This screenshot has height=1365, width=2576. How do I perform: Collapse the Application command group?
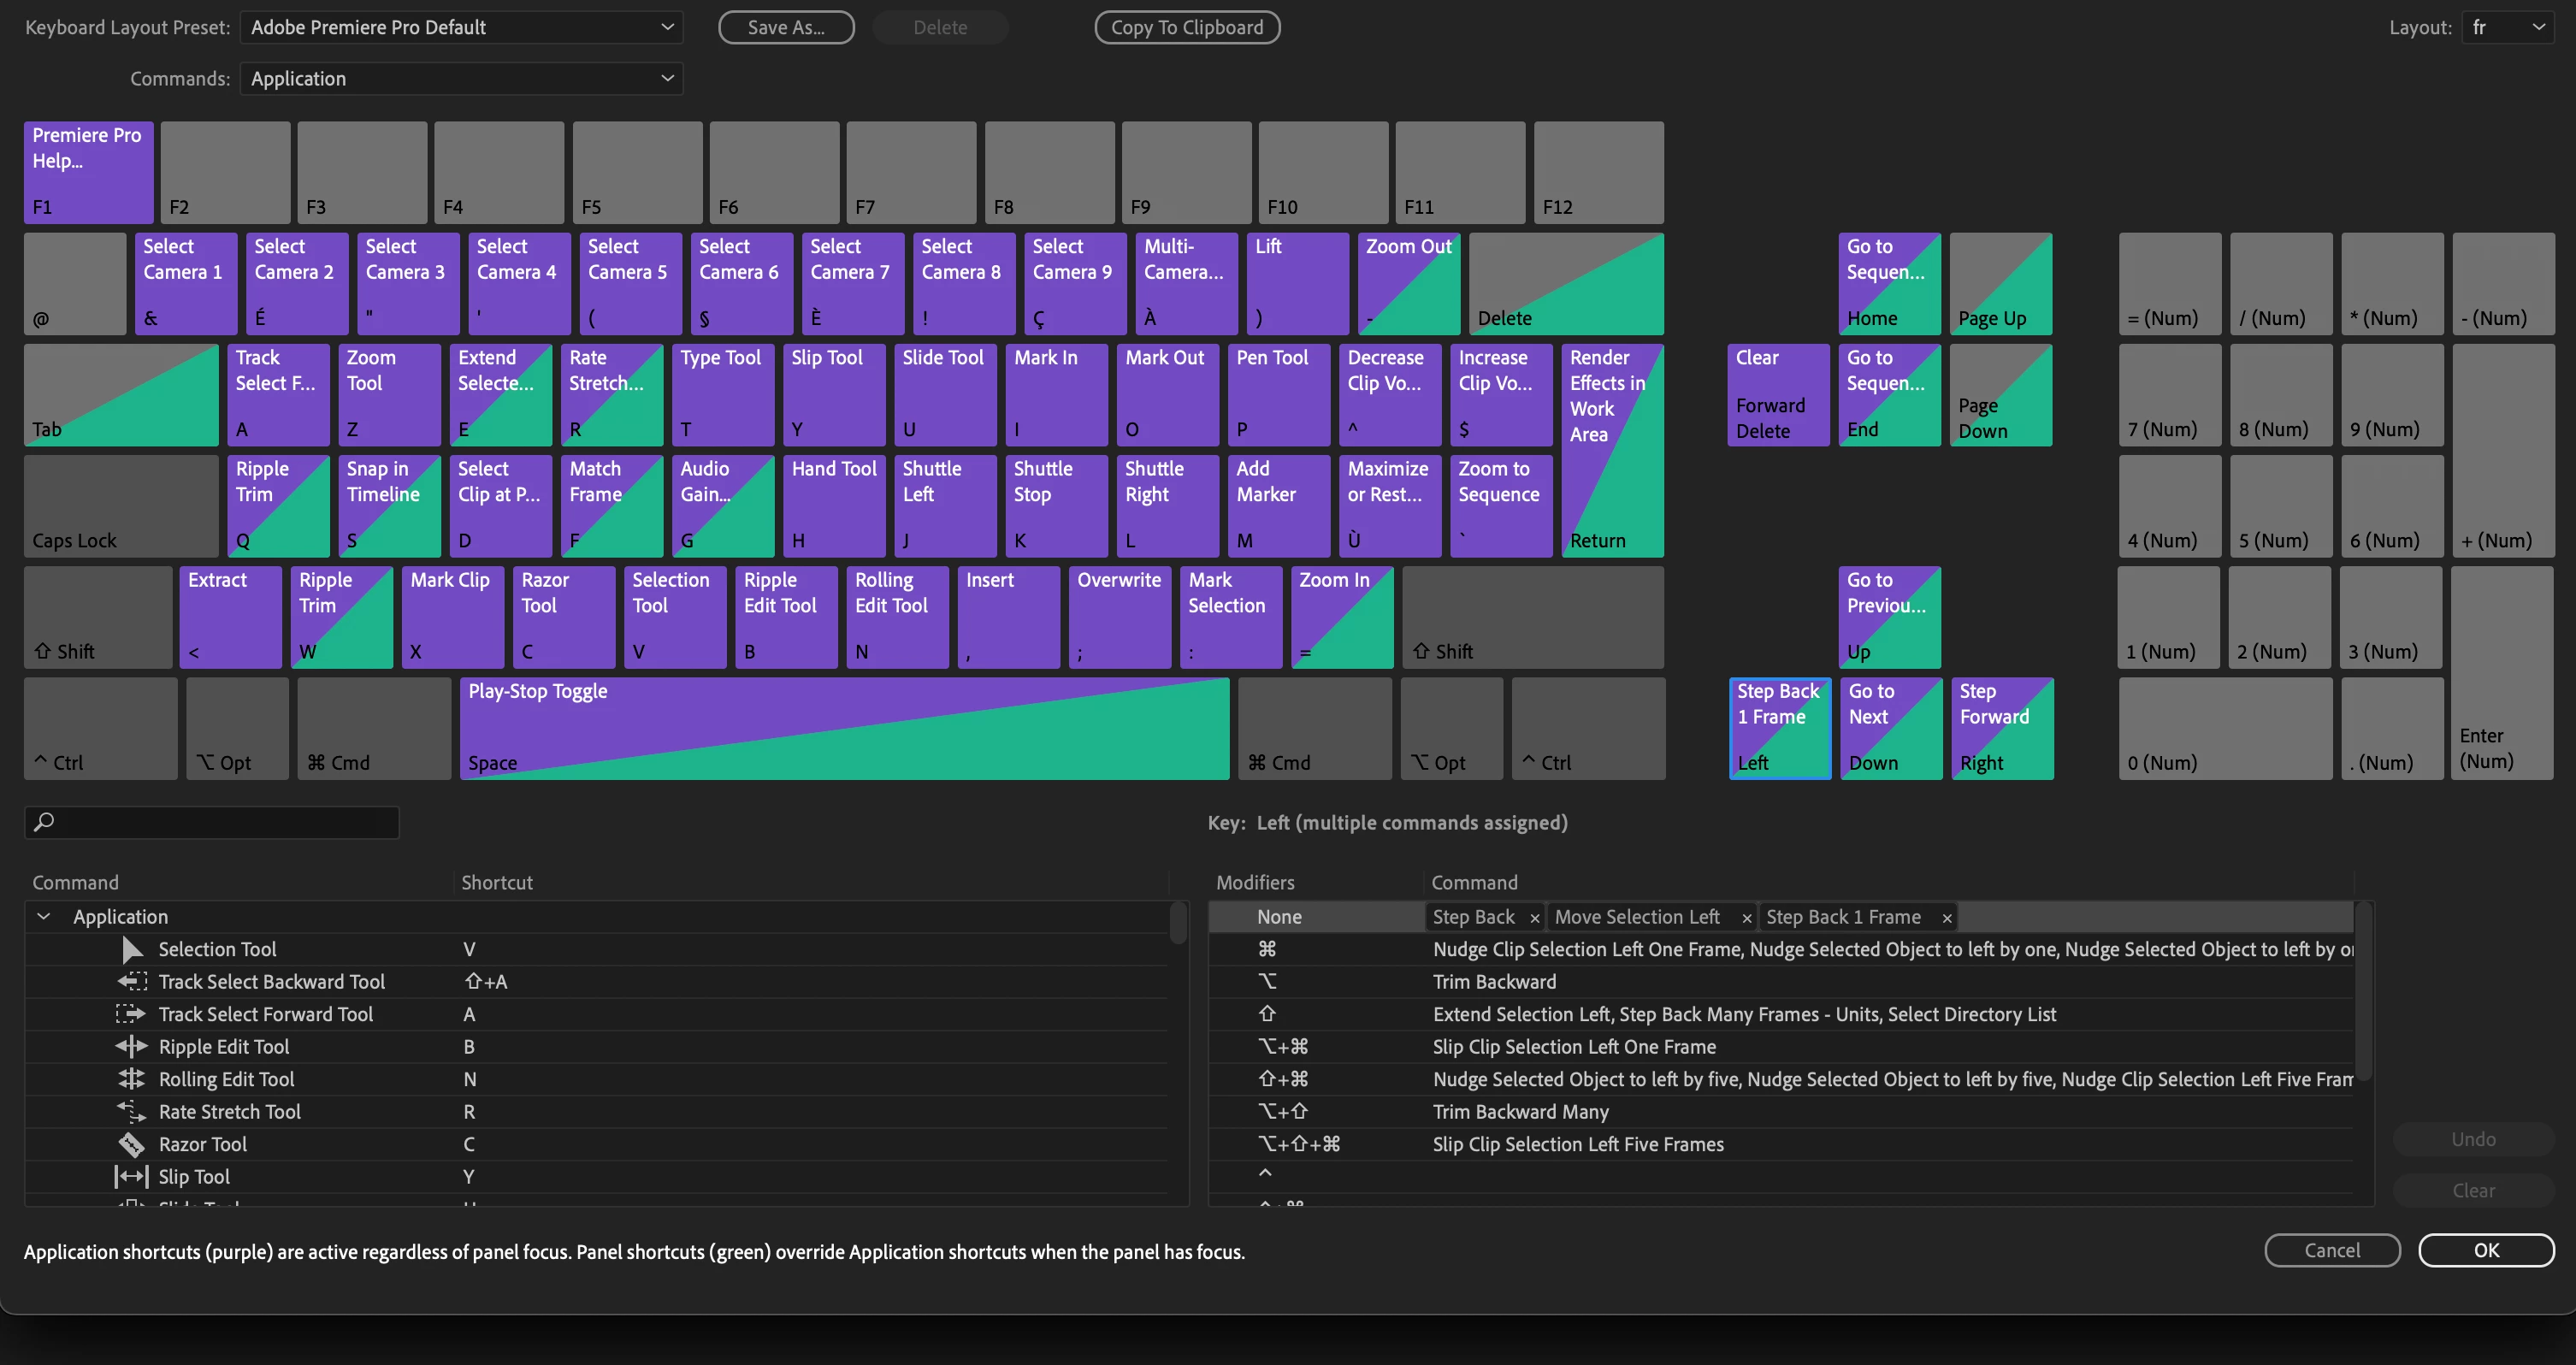(x=44, y=916)
